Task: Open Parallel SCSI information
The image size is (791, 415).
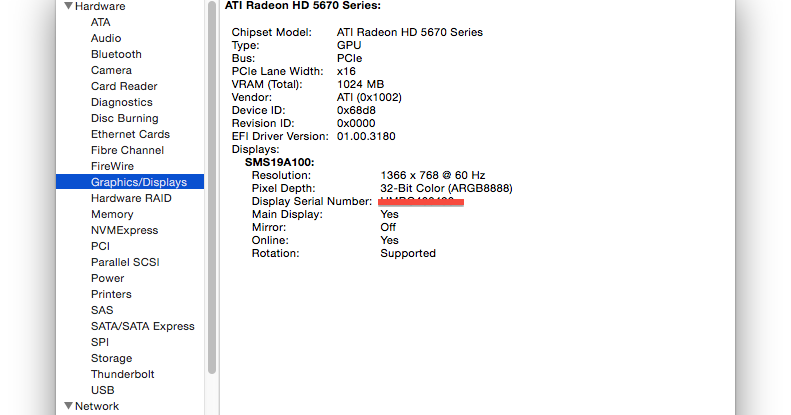Action: [125, 262]
